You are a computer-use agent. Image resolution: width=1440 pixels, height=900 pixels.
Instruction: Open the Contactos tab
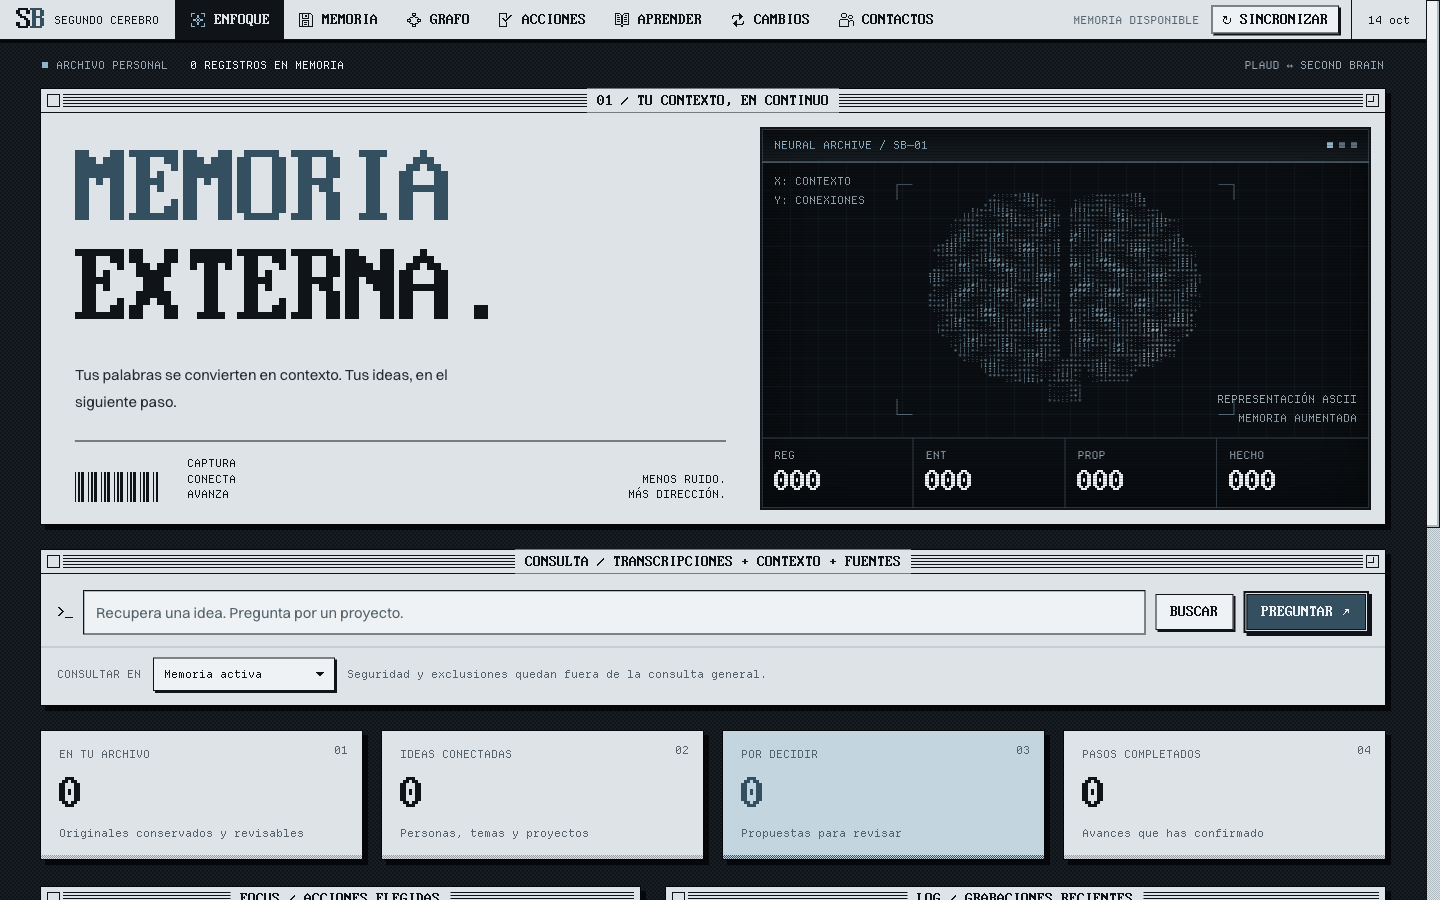tap(886, 20)
